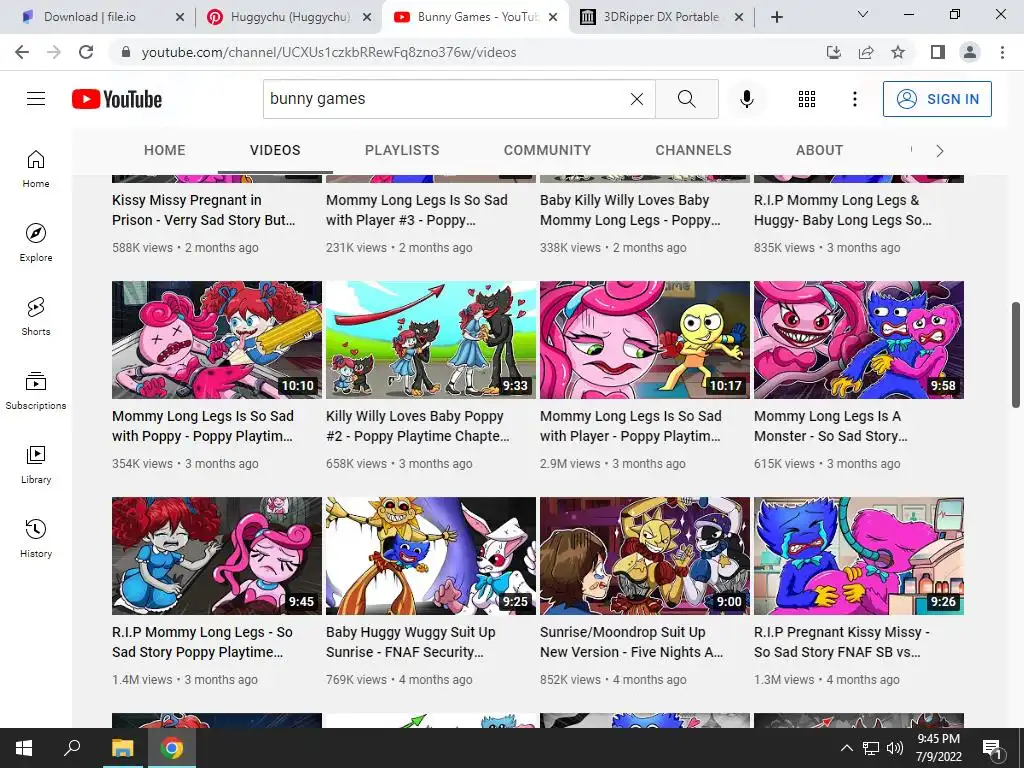Open the tab search dropdown chevron
This screenshot has width=1024, height=768.
(863, 14)
